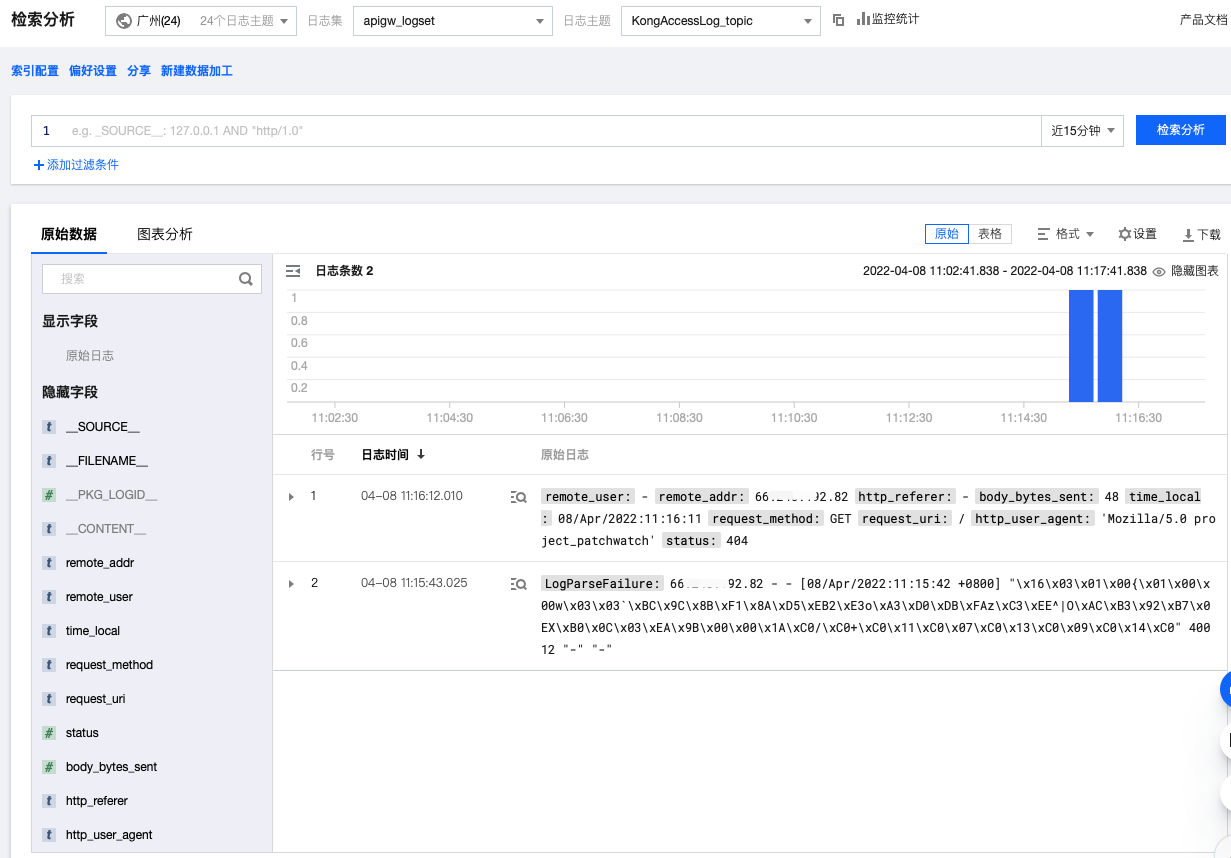
Task: Collapse the field sidebar with the list icon
Action: pos(293,271)
